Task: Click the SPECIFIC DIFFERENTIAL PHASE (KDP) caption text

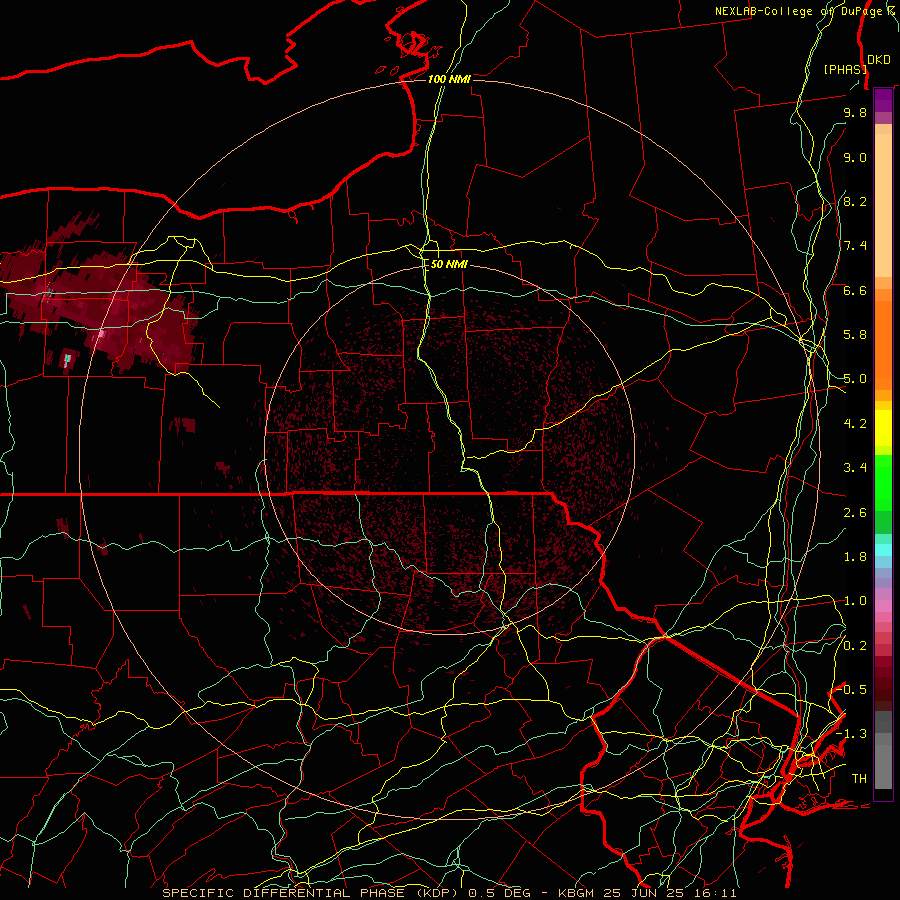Action: 313,893
